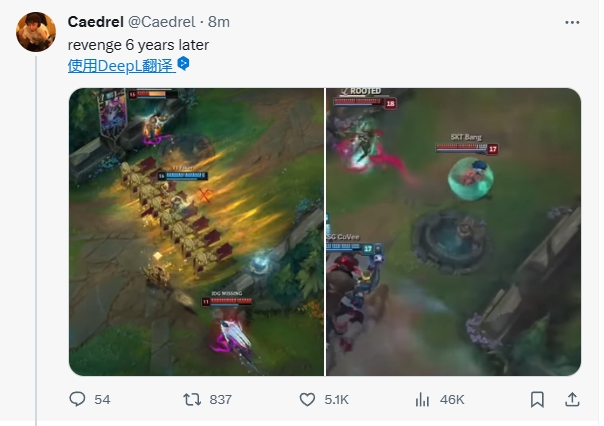Image resolution: width=604 pixels, height=426 pixels.
Task: Click the reply speech bubble icon
Action: click(x=77, y=399)
